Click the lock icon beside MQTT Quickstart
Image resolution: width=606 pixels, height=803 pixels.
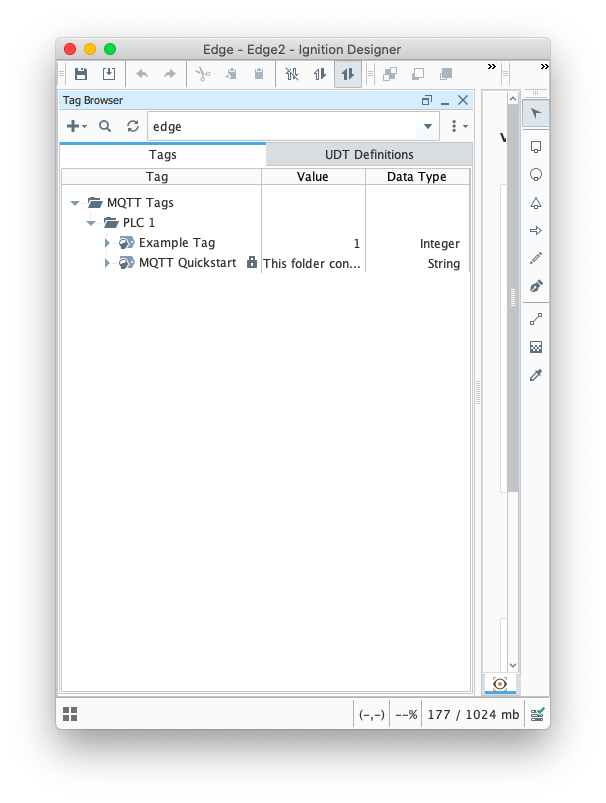pos(252,262)
